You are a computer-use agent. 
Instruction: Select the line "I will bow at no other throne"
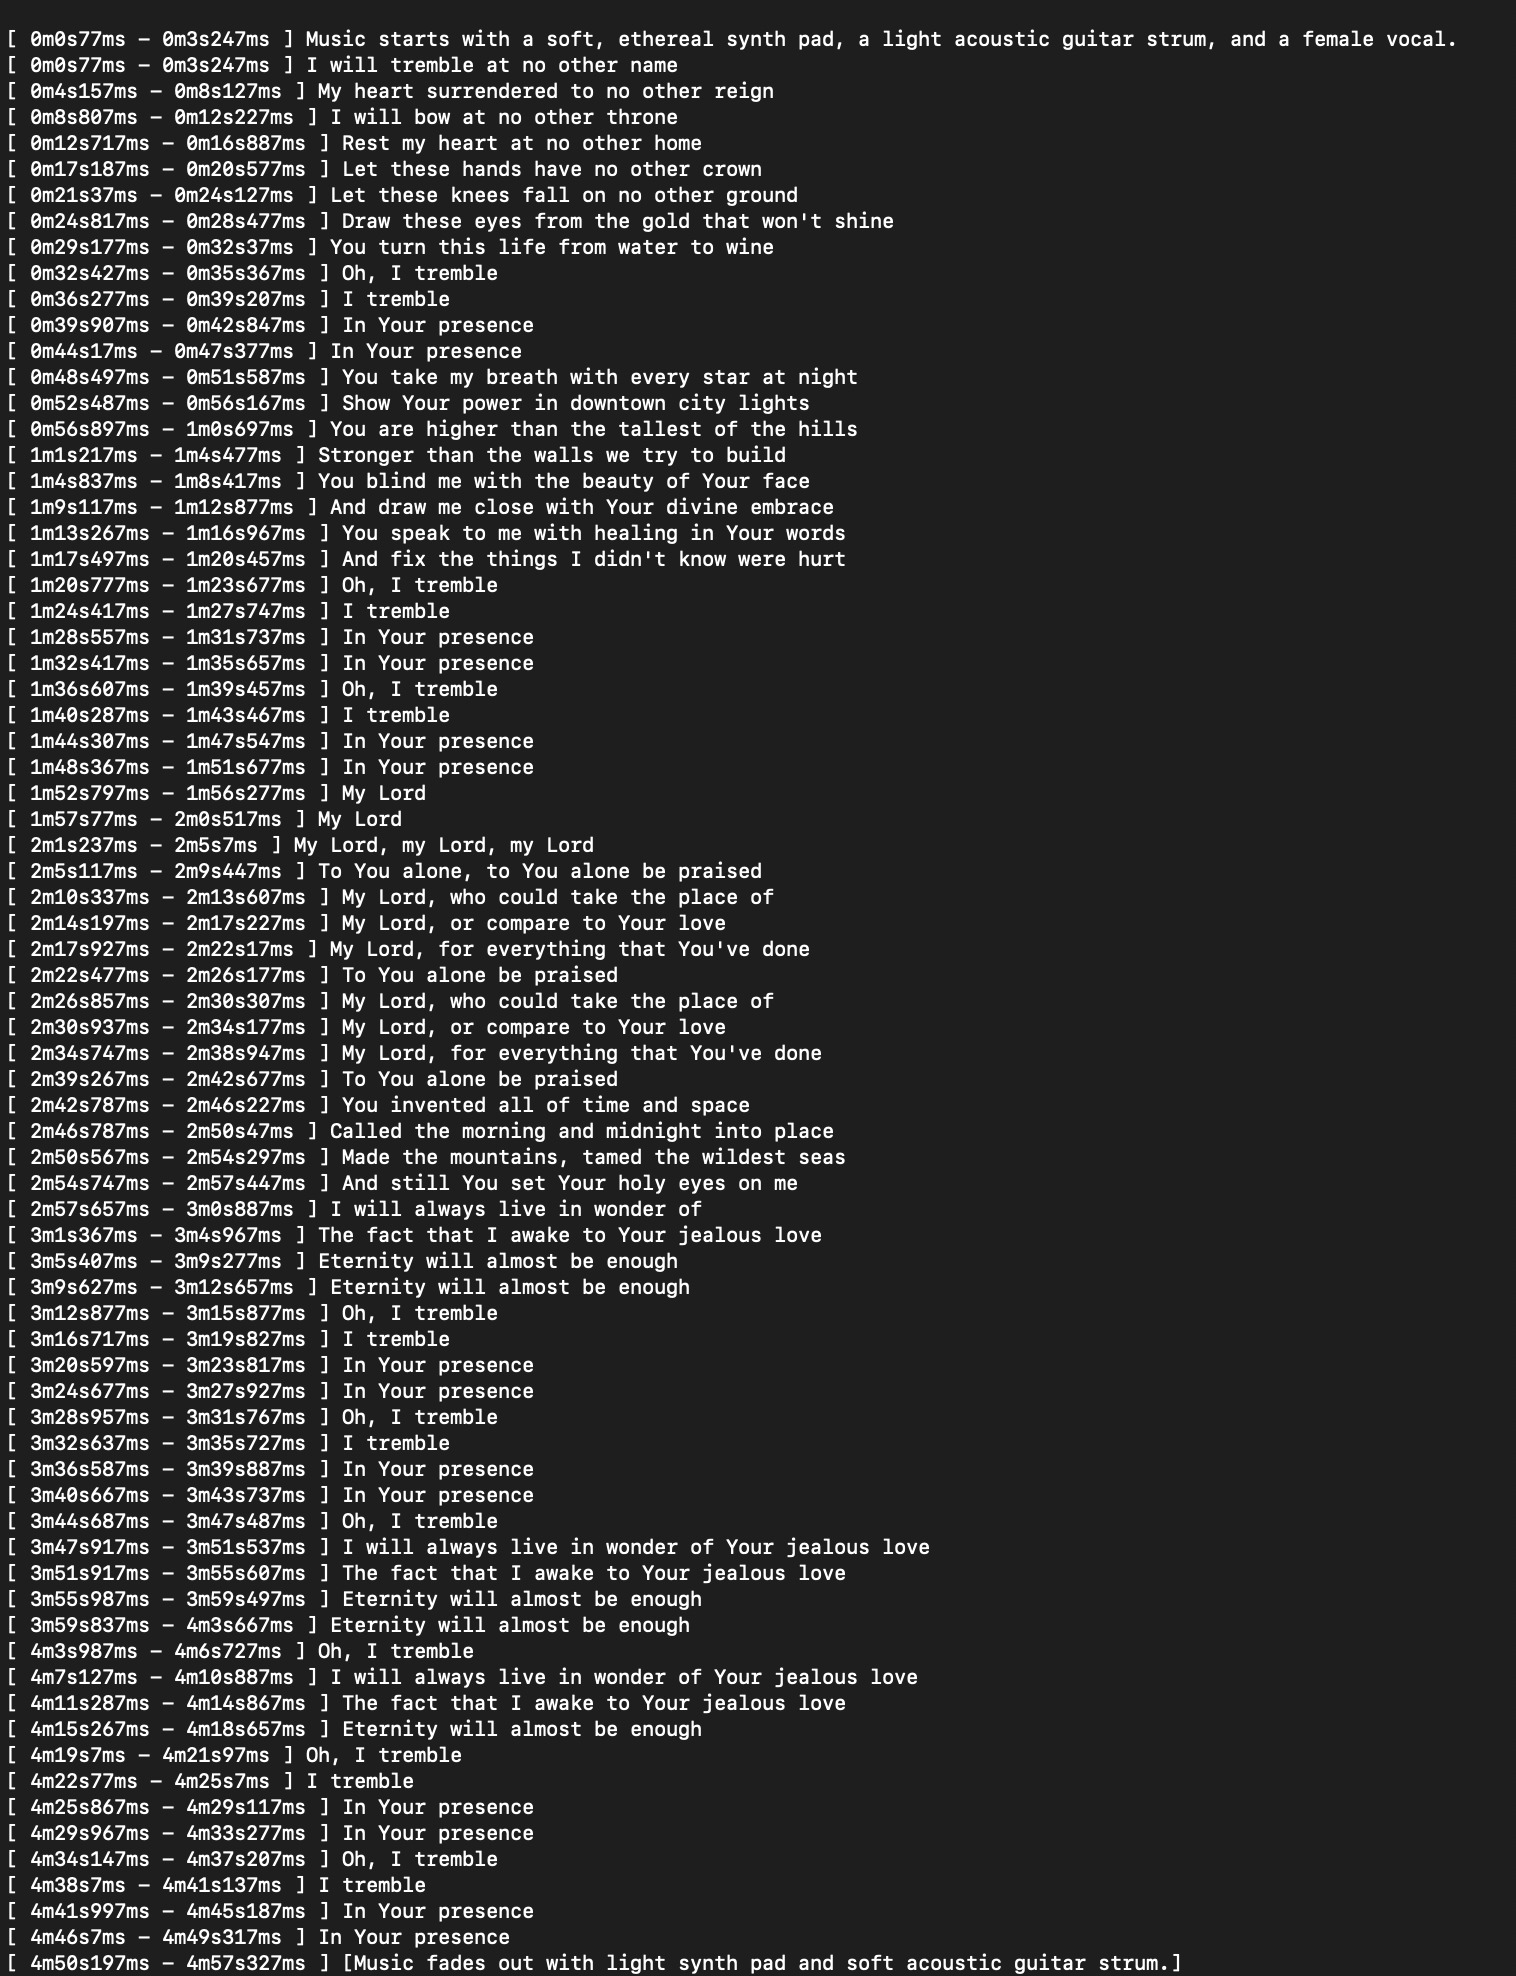click(503, 117)
